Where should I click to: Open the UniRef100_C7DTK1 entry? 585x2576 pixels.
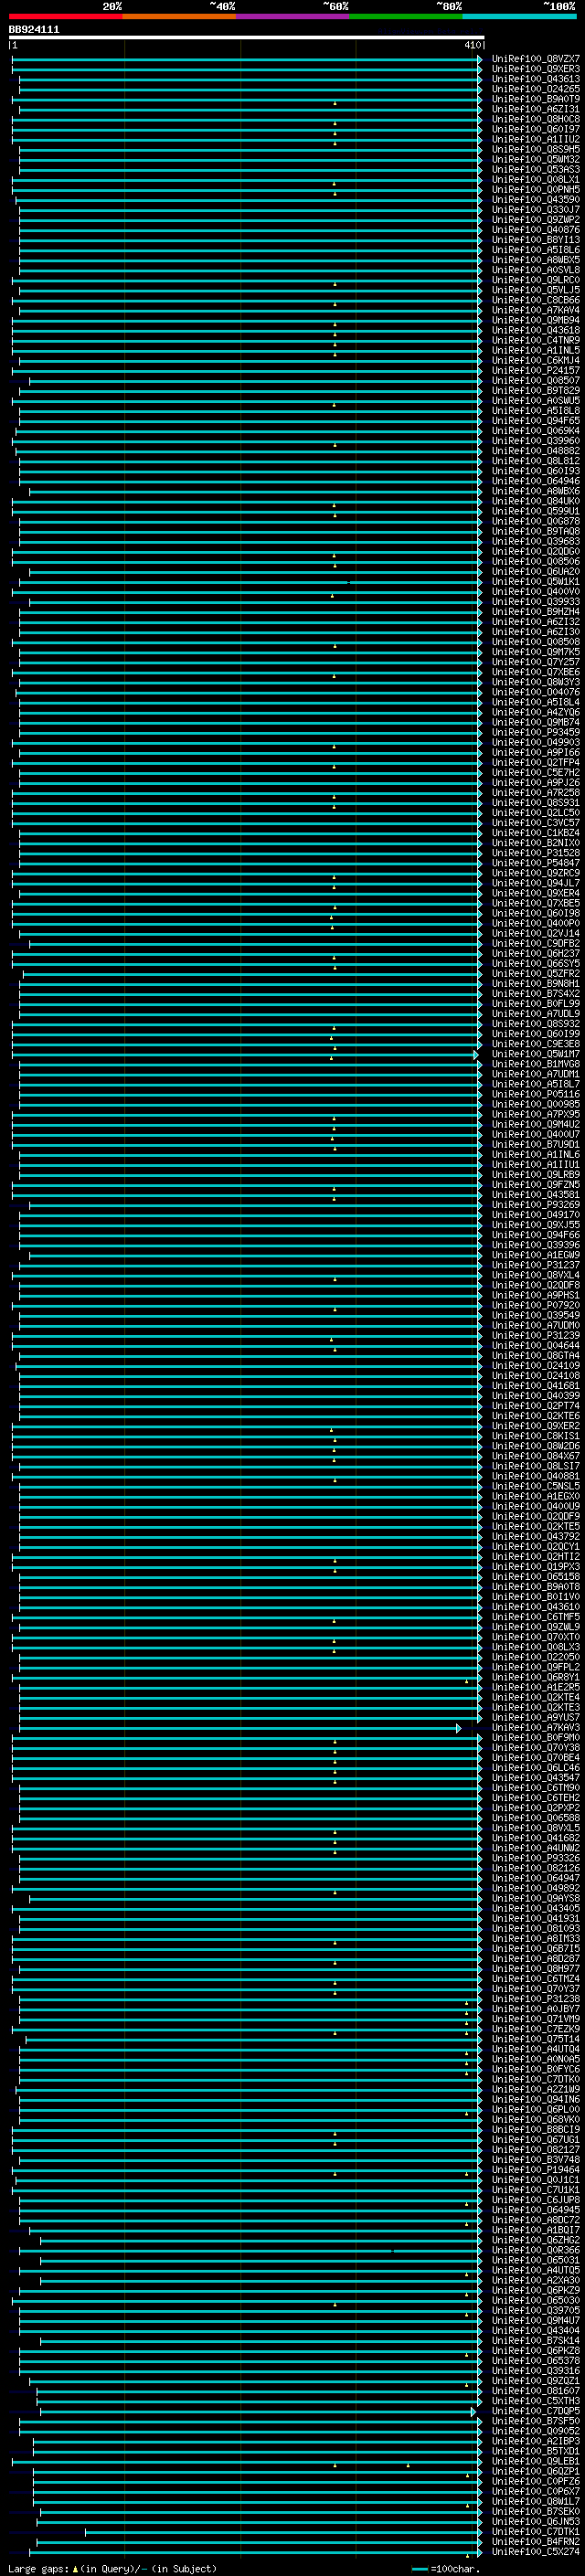(536, 2530)
